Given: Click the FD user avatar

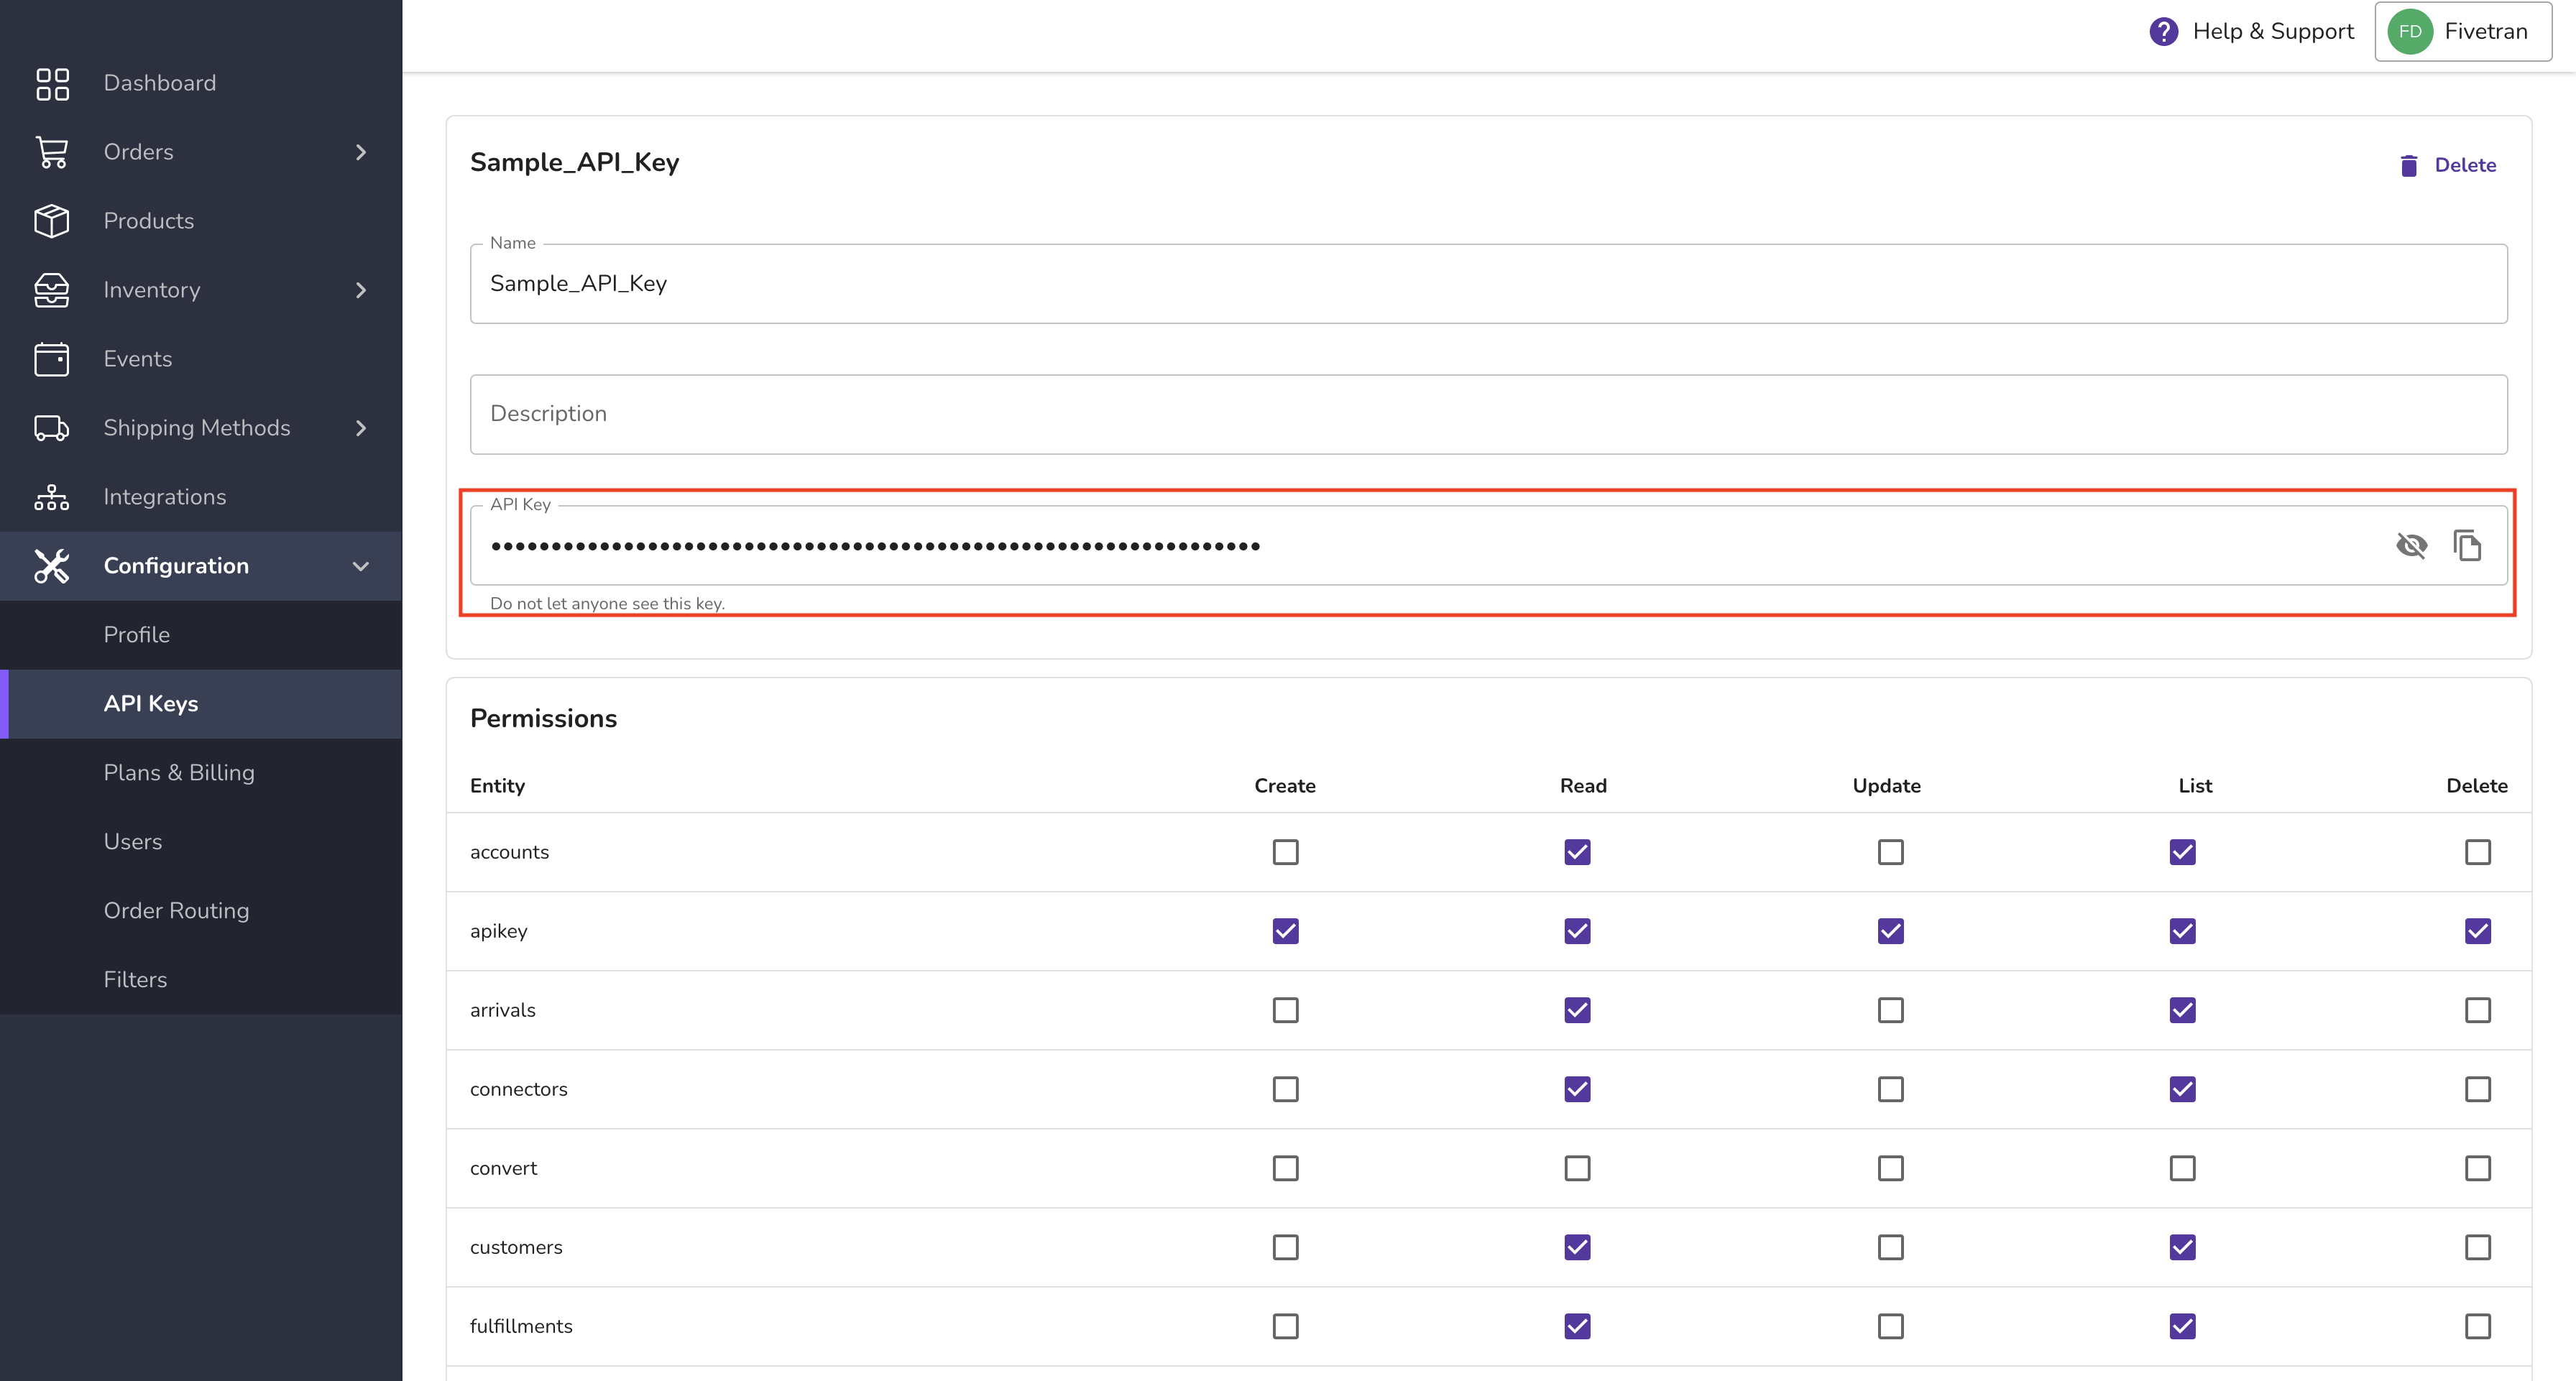Looking at the screenshot, I should click(2410, 32).
